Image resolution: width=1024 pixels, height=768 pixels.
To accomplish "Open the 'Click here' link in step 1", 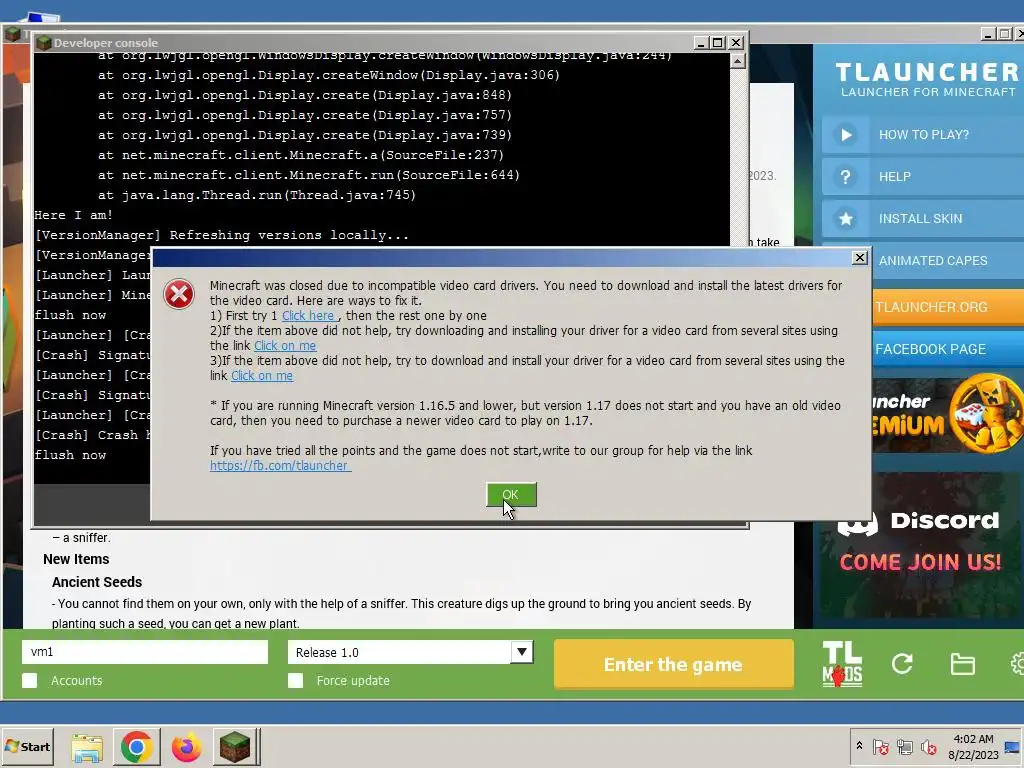I will click(308, 315).
